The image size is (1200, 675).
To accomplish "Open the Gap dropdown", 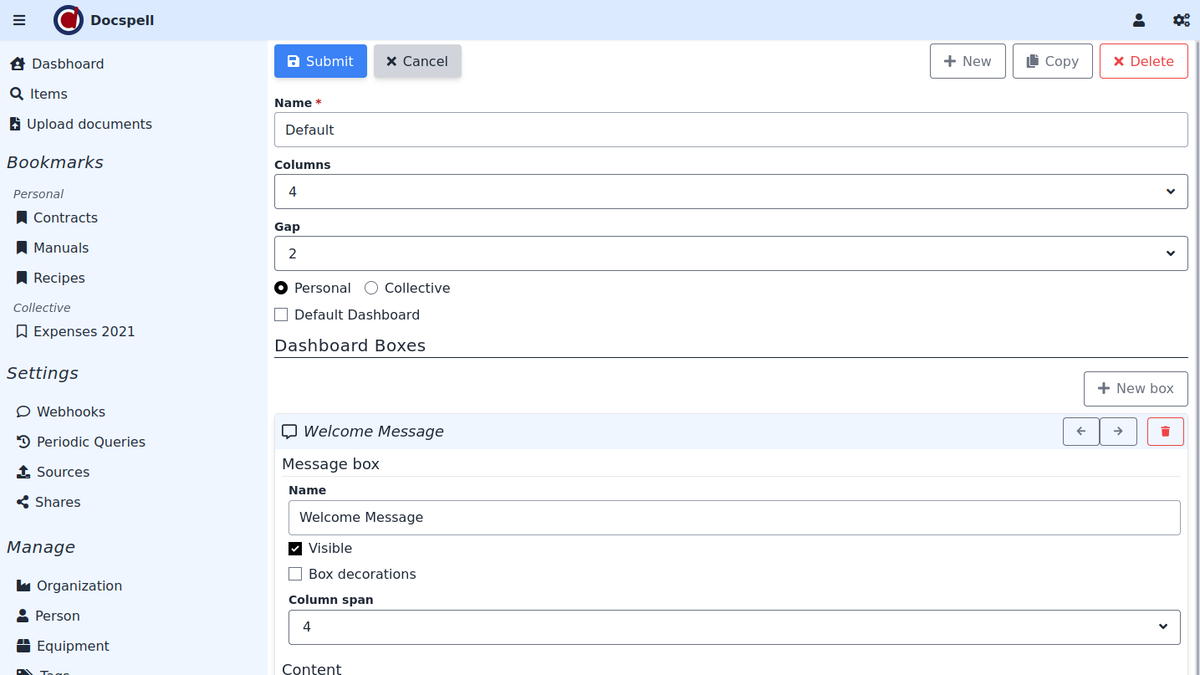I will click(730, 254).
